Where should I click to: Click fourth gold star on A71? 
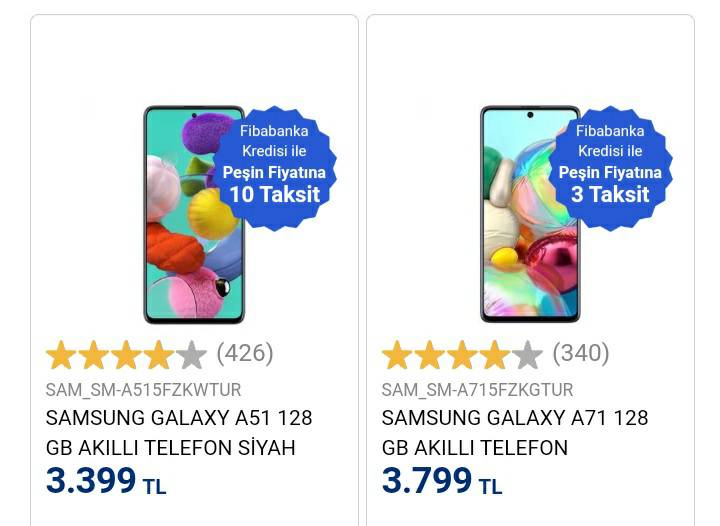(494, 354)
